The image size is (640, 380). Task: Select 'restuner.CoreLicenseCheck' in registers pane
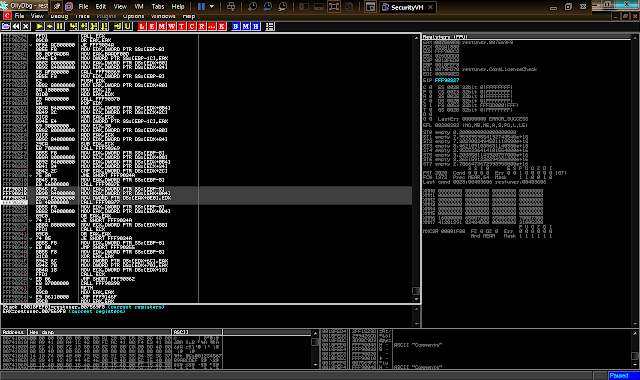[499, 69]
